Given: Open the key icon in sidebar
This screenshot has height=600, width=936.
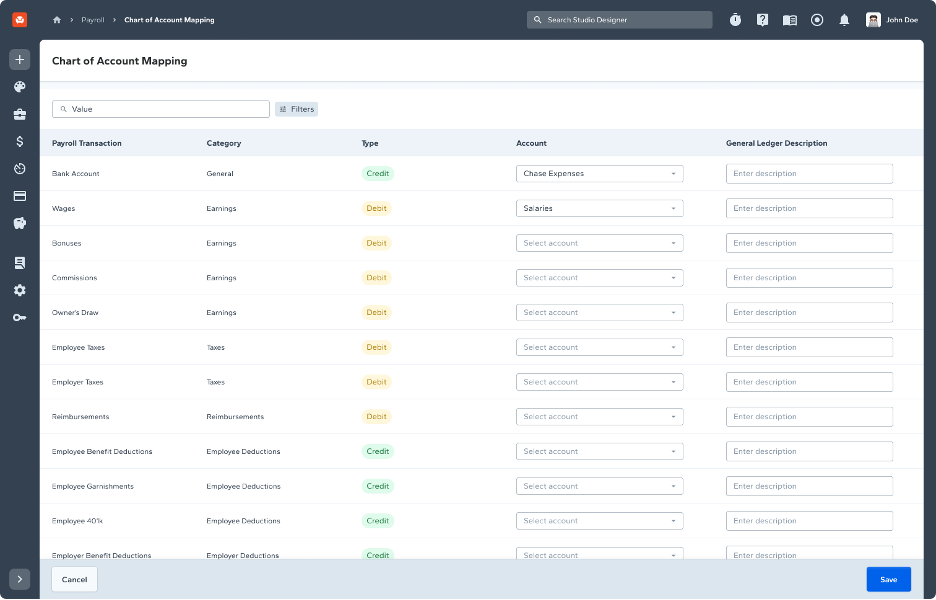Looking at the screenshot, I should (x=20, y=317).
